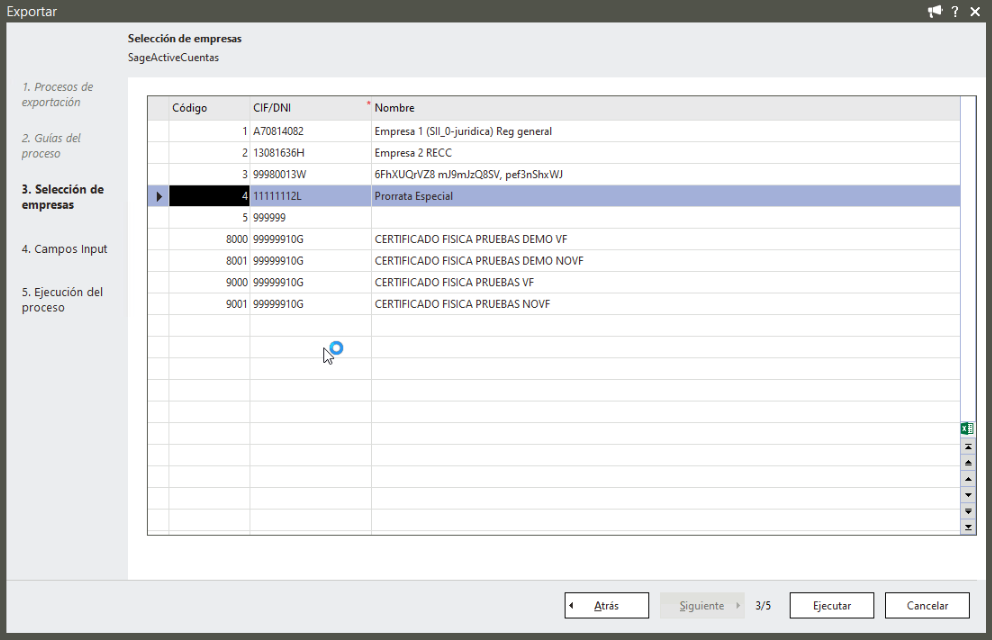Image resolution: width=992 pixels, height=640 pixels.
Task: Click the Ejecutar button
Action: [831, 606]
